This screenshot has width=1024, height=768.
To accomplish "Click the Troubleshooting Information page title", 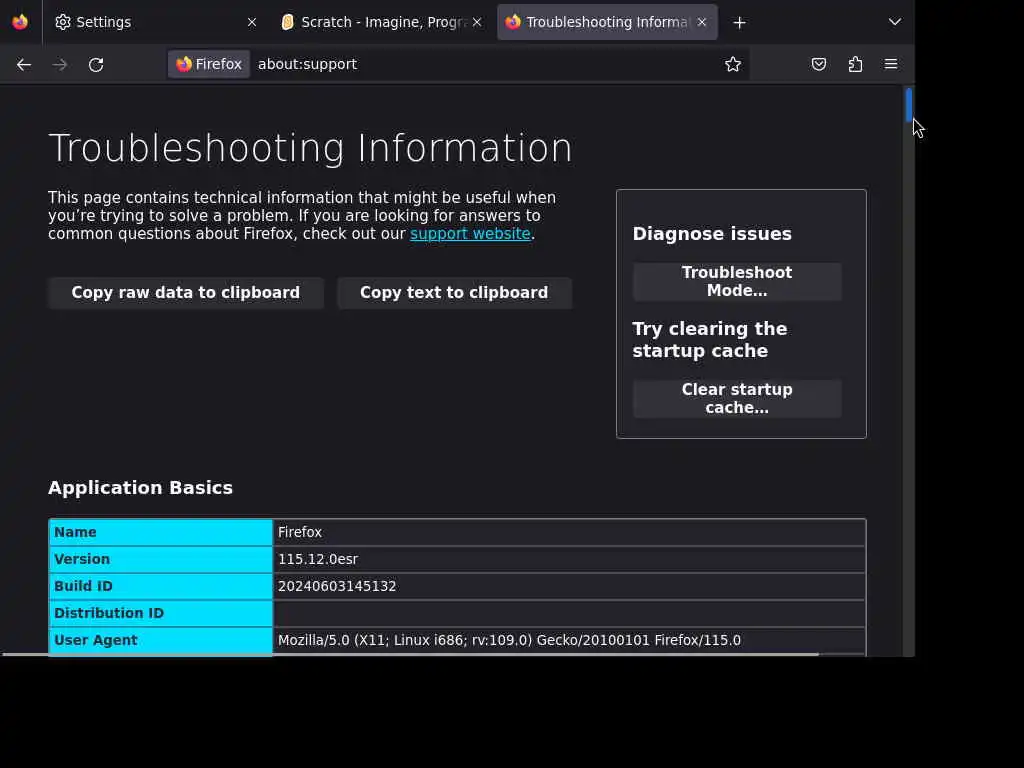I will point(310,148).
